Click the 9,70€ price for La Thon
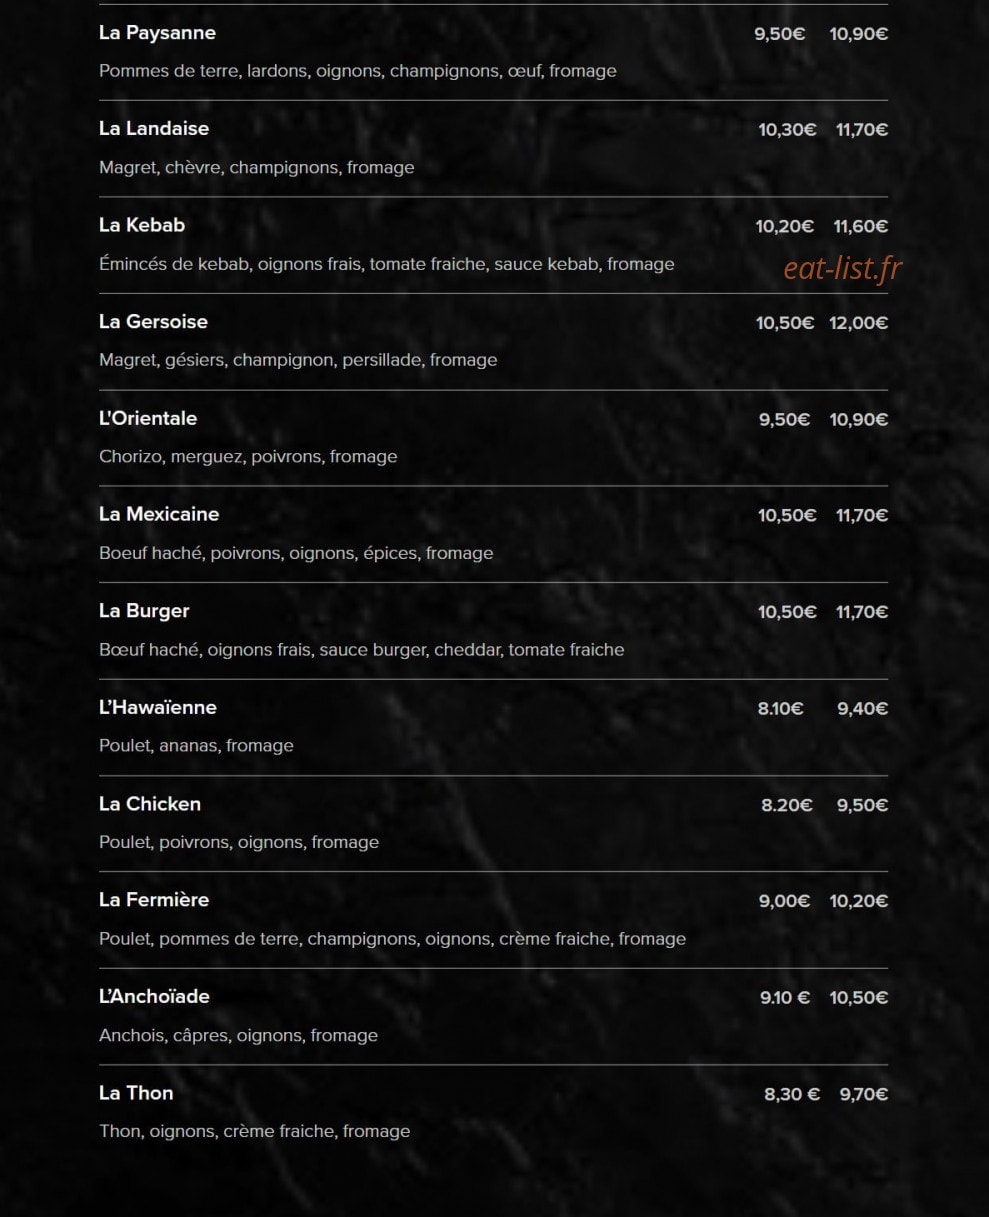 [x=863, y=1094]
